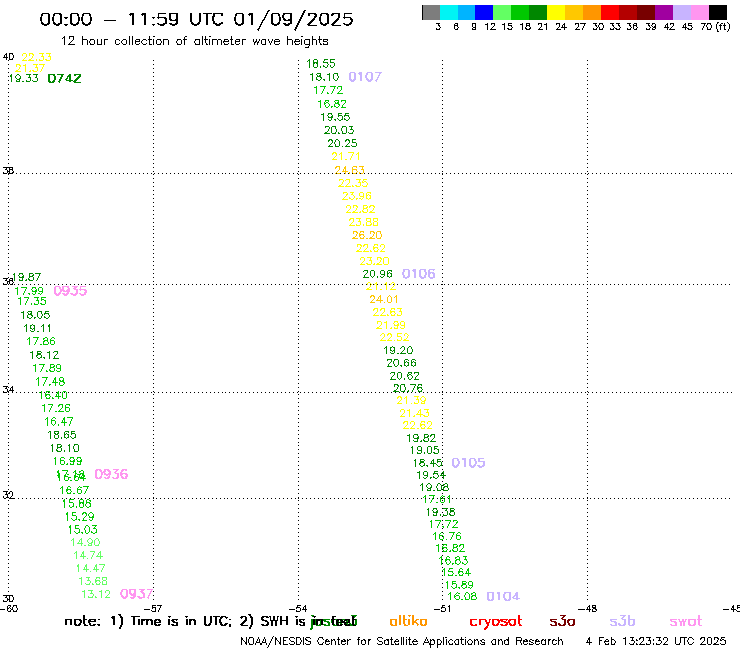Click the scale label '70 (ft)'

[715, 27]
